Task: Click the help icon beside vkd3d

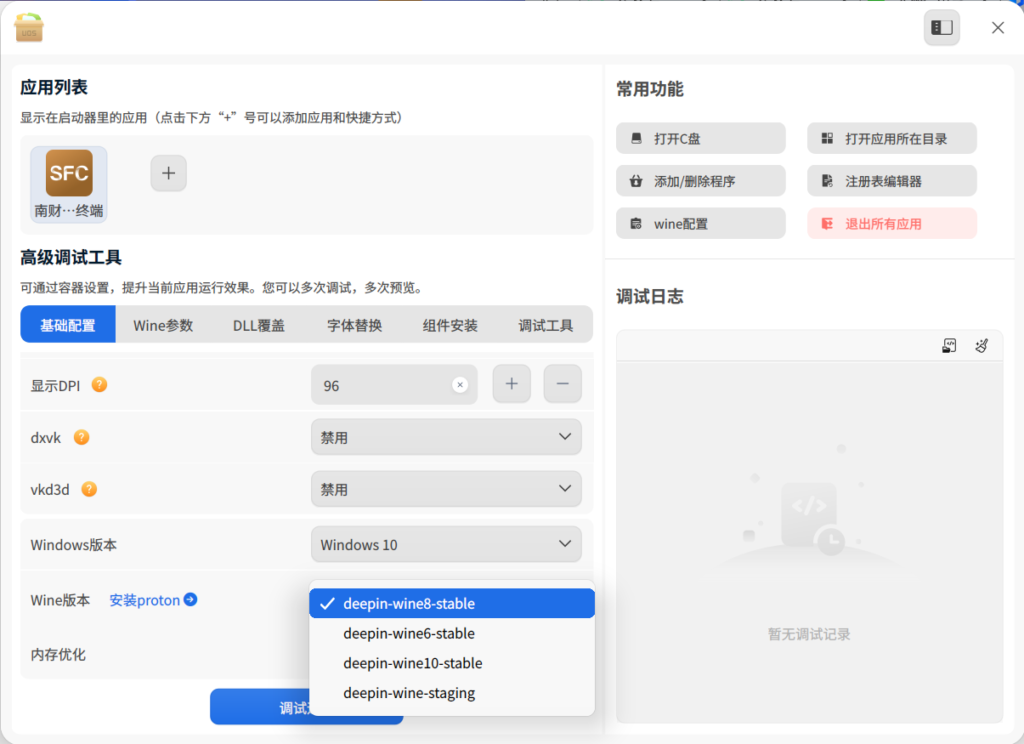Action: click(89, 489)
